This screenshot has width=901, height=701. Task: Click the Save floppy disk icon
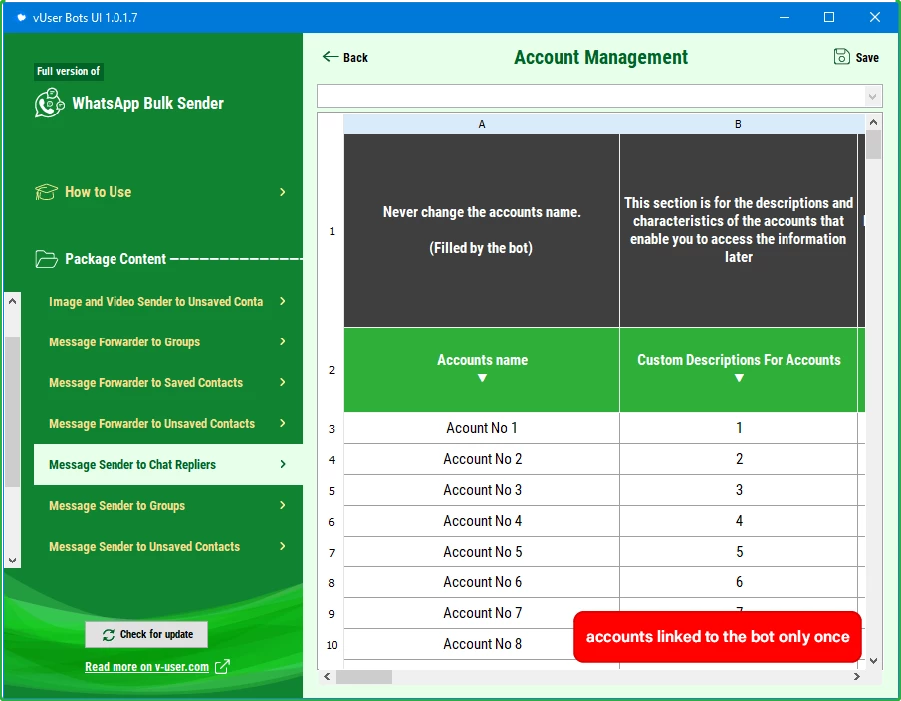point(841,56)
